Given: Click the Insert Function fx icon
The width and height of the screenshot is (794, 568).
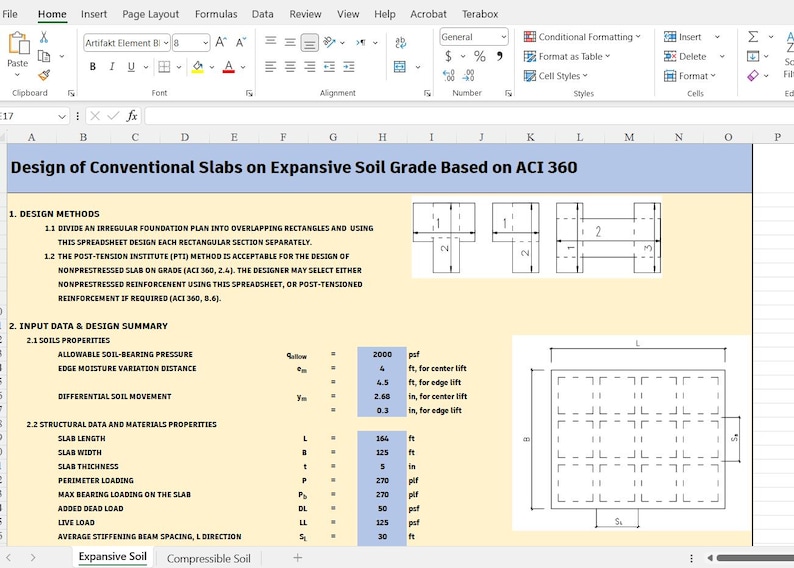Looking at the screenshot, I should 132,116.
